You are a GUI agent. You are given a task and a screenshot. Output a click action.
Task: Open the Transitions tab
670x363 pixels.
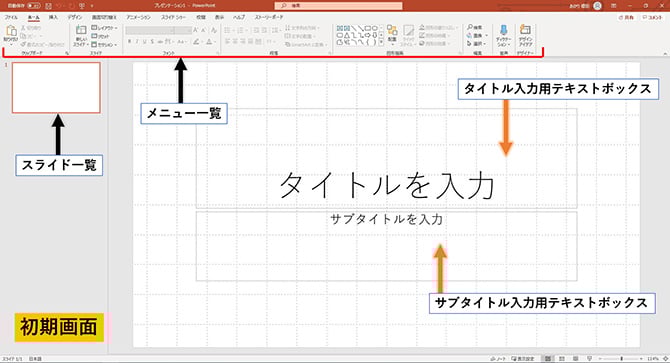coord(104,17)
